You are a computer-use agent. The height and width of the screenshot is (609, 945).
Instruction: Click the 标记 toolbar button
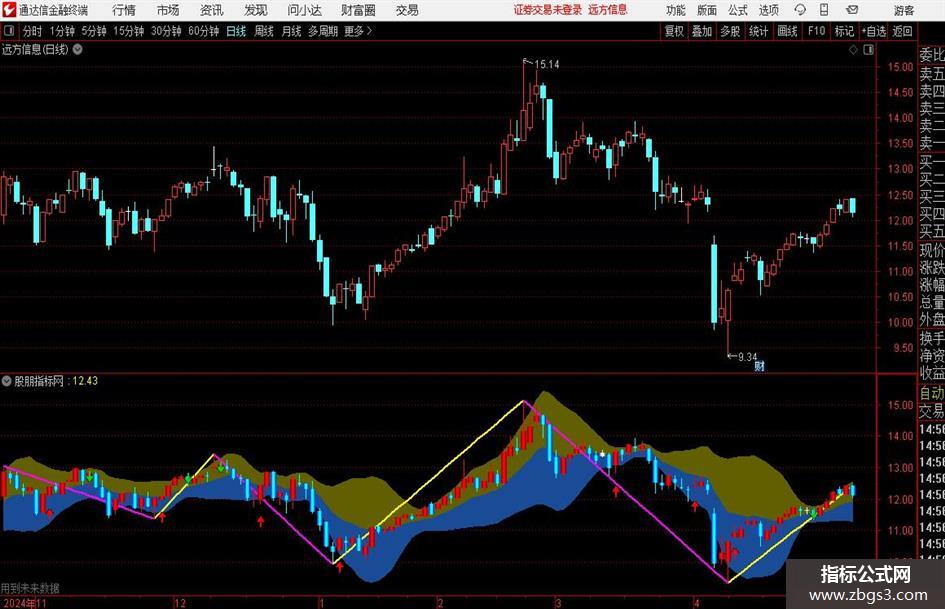844,31
